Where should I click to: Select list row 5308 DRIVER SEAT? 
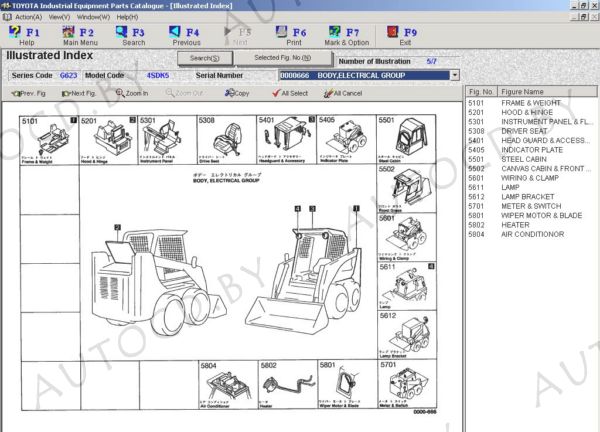[x=530, y=131]
